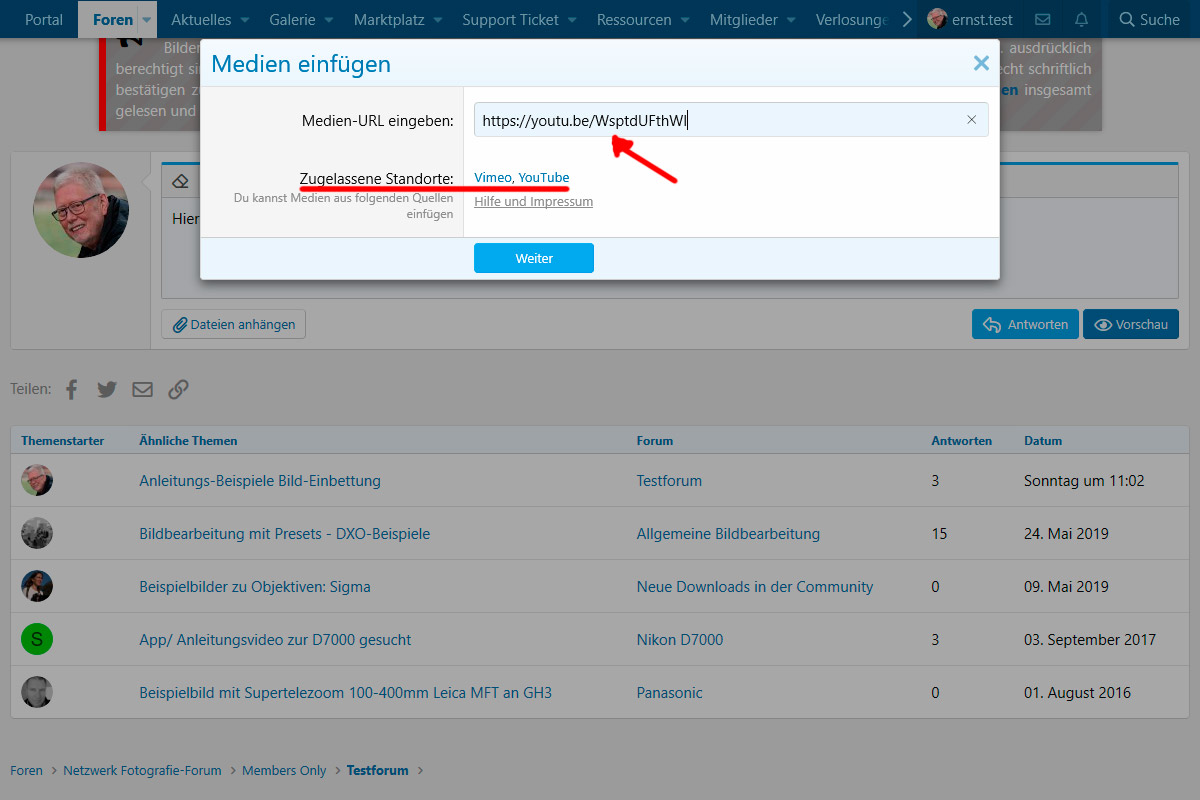This screenshot has width=1200, height=800.
Task: Open Neue Downloads in der Community link
Action: pyautogui.click(x=755, y=586)
